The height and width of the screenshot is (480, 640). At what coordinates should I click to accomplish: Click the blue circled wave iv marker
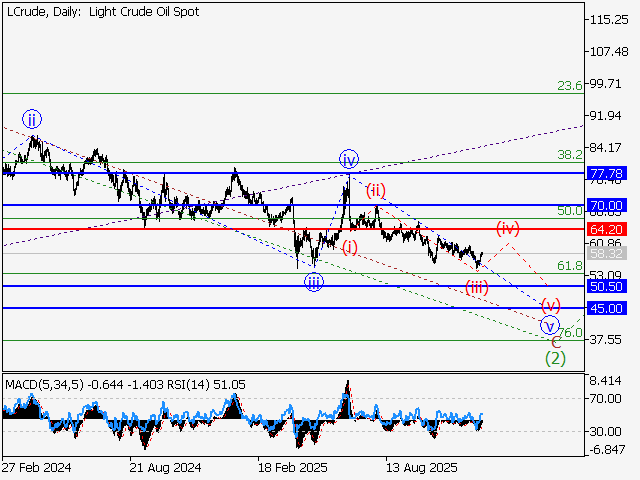[348, 159]
